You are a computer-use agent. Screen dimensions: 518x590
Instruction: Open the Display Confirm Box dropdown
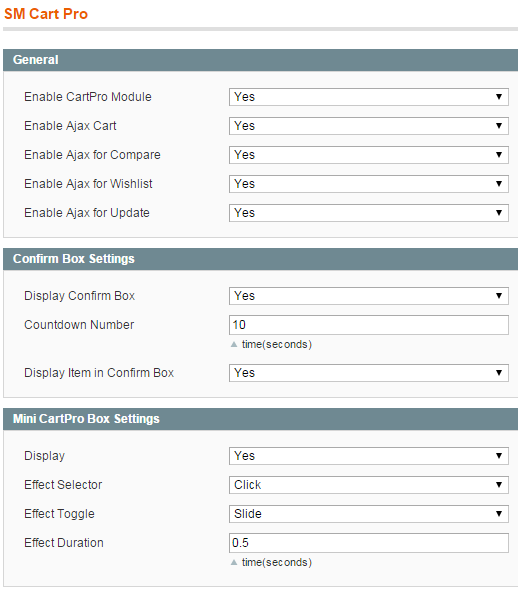coord(369,296)
